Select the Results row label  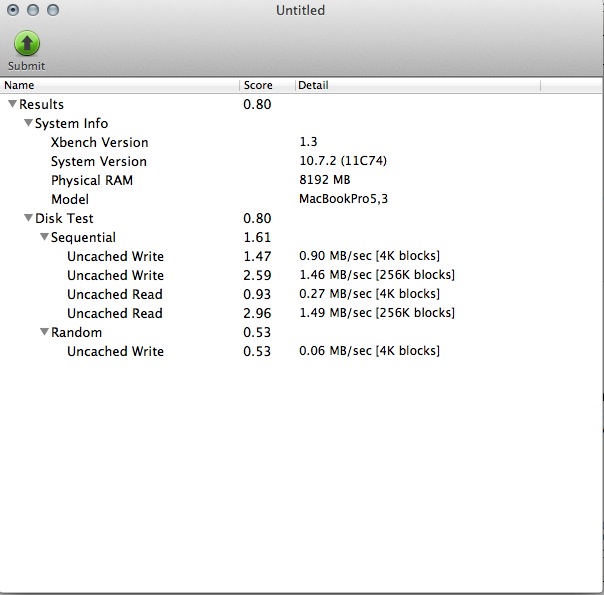pos(42,104)
